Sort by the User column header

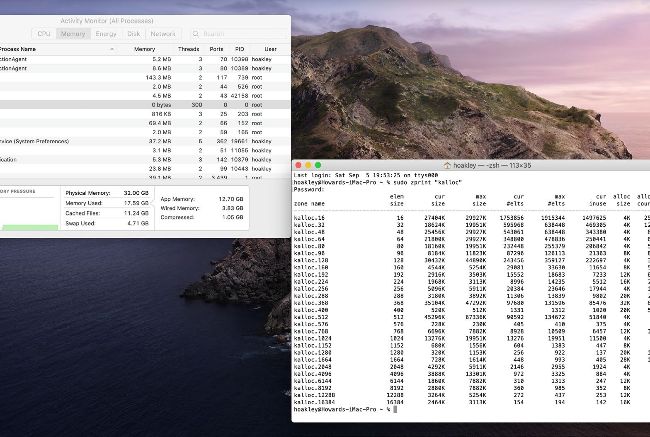click(x=268, y=47)
